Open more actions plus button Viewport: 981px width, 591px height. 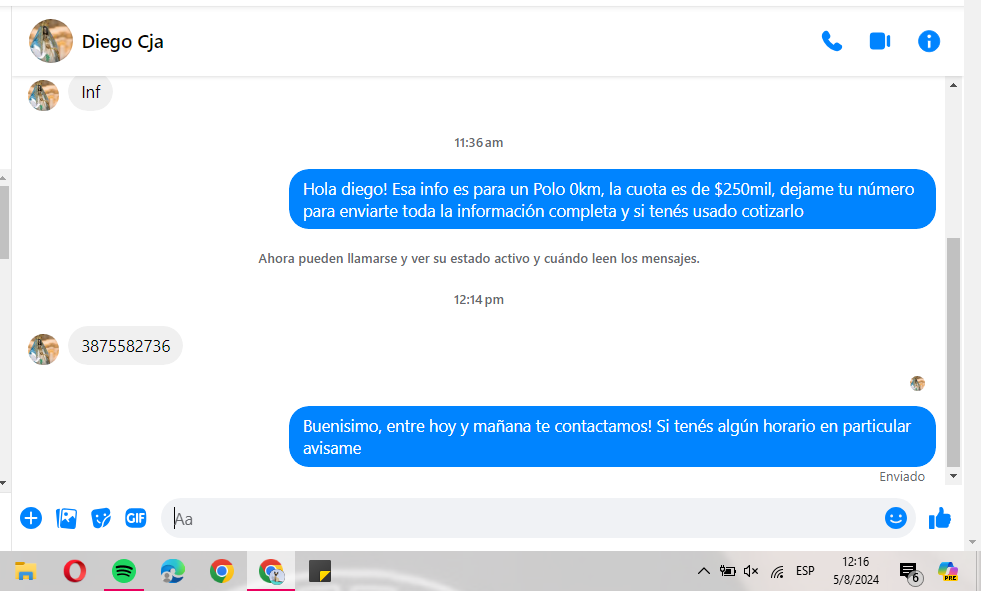[31, 518]
